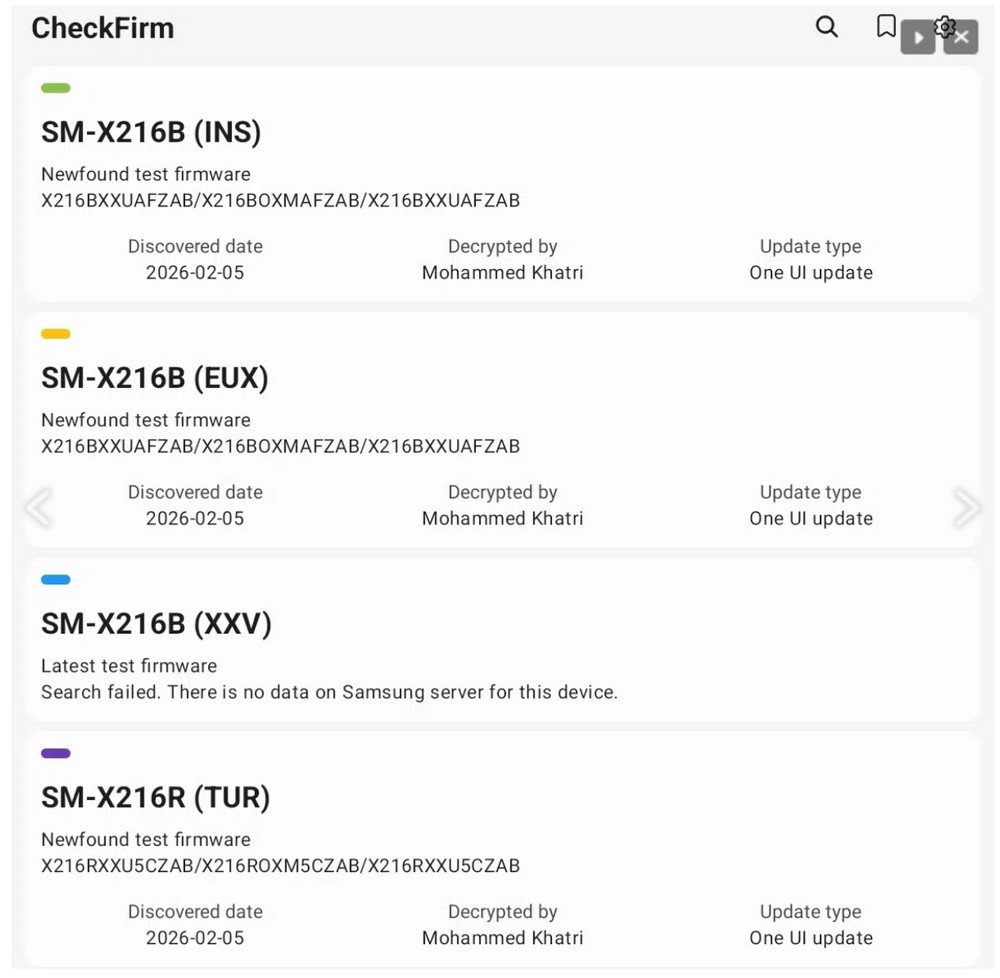Open the SM-X216B (XXV) device entry
Screen dimensions: 1000x978
(156, 624)
